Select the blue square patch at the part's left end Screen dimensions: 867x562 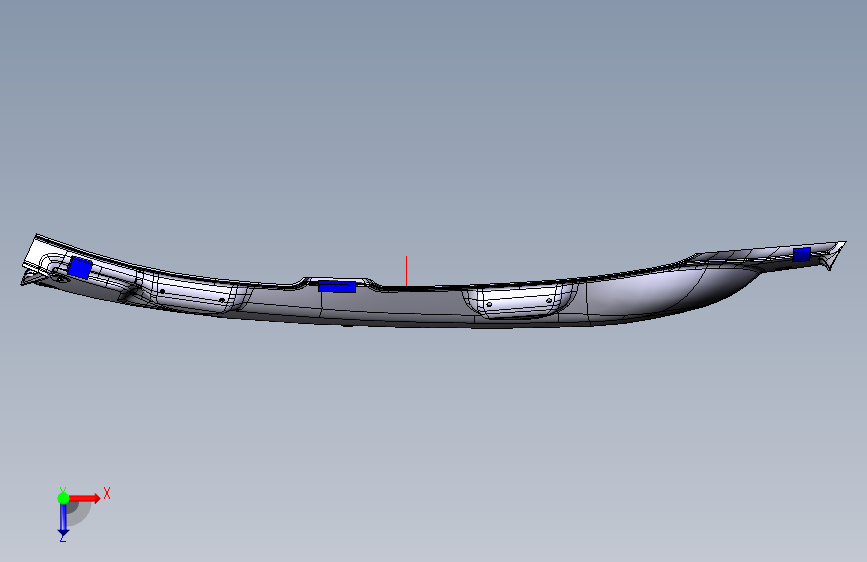click(x=80, y=268)
